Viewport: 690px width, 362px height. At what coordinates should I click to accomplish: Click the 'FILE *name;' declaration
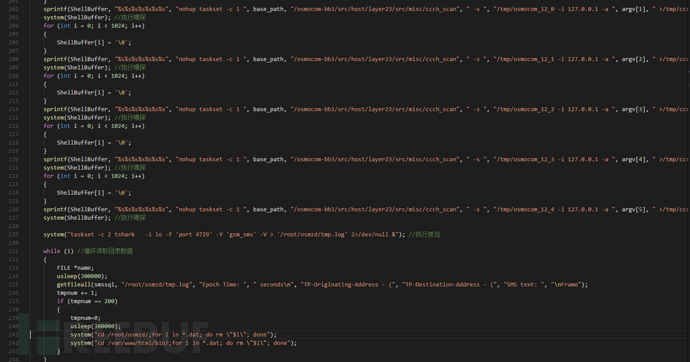coord(75,268)
